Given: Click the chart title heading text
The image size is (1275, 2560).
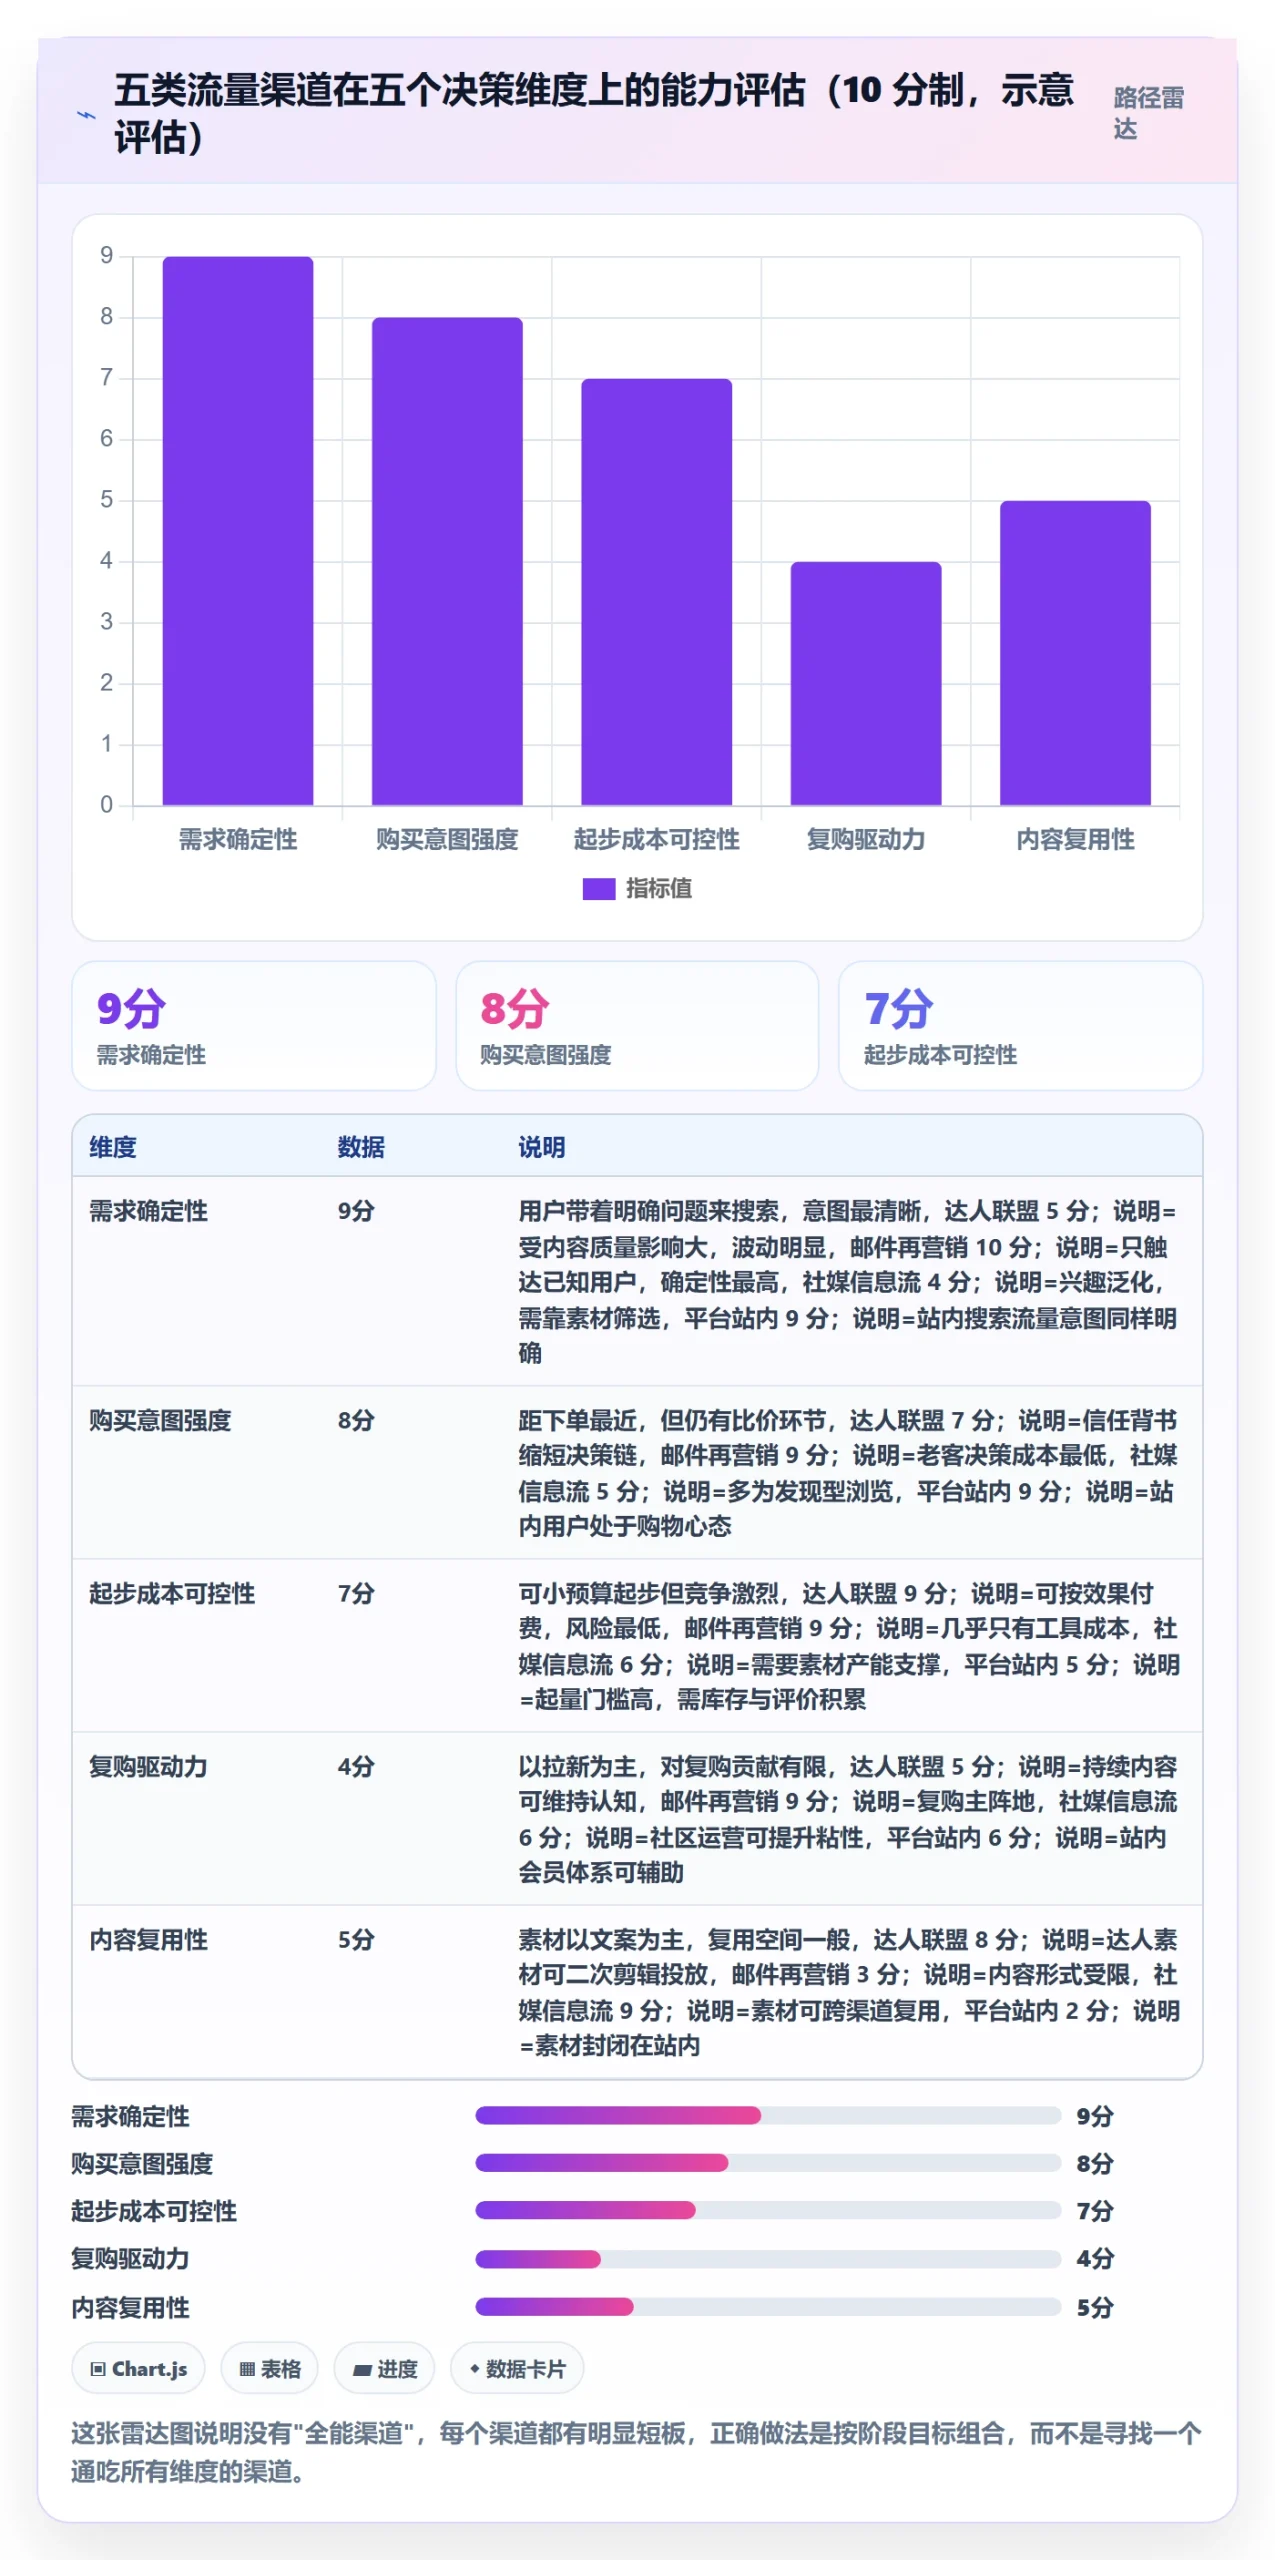Looking at the screenshot, I should pyautogui.click(x=594, y=113).
